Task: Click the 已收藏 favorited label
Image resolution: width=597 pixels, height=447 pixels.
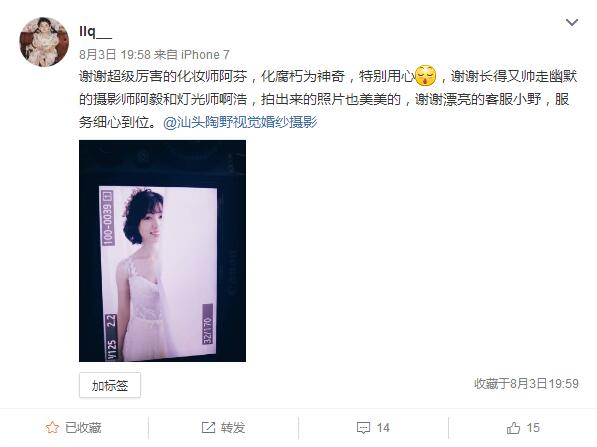Action: pos(83,428)
